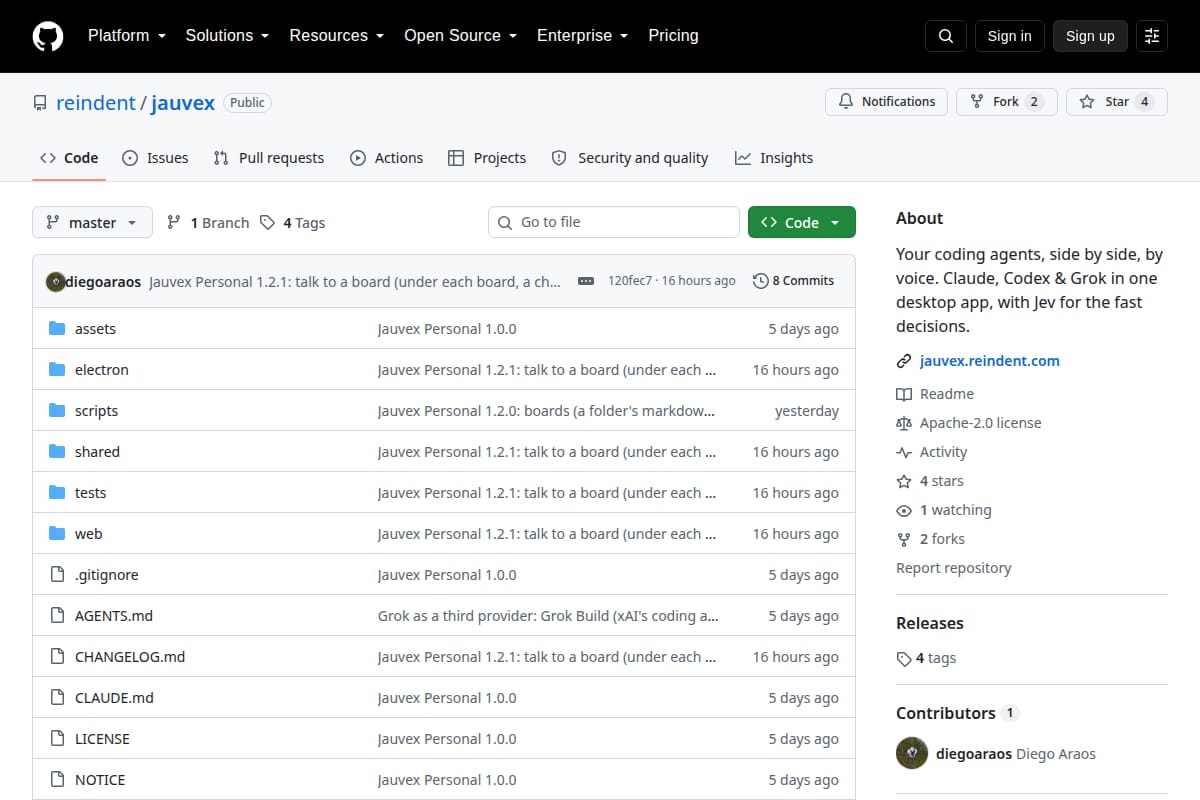Switch to the Issues tab
The height and width of the screenshot is (800, 1200).
[x=155, y=158]
